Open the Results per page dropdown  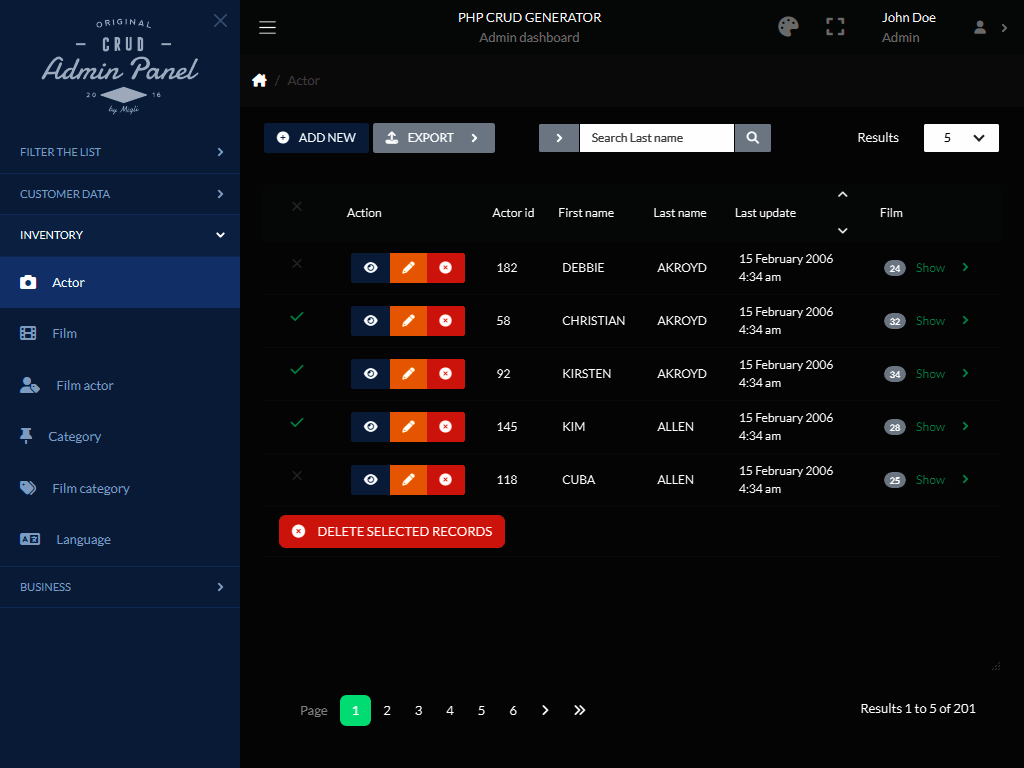tap(961, 137)
